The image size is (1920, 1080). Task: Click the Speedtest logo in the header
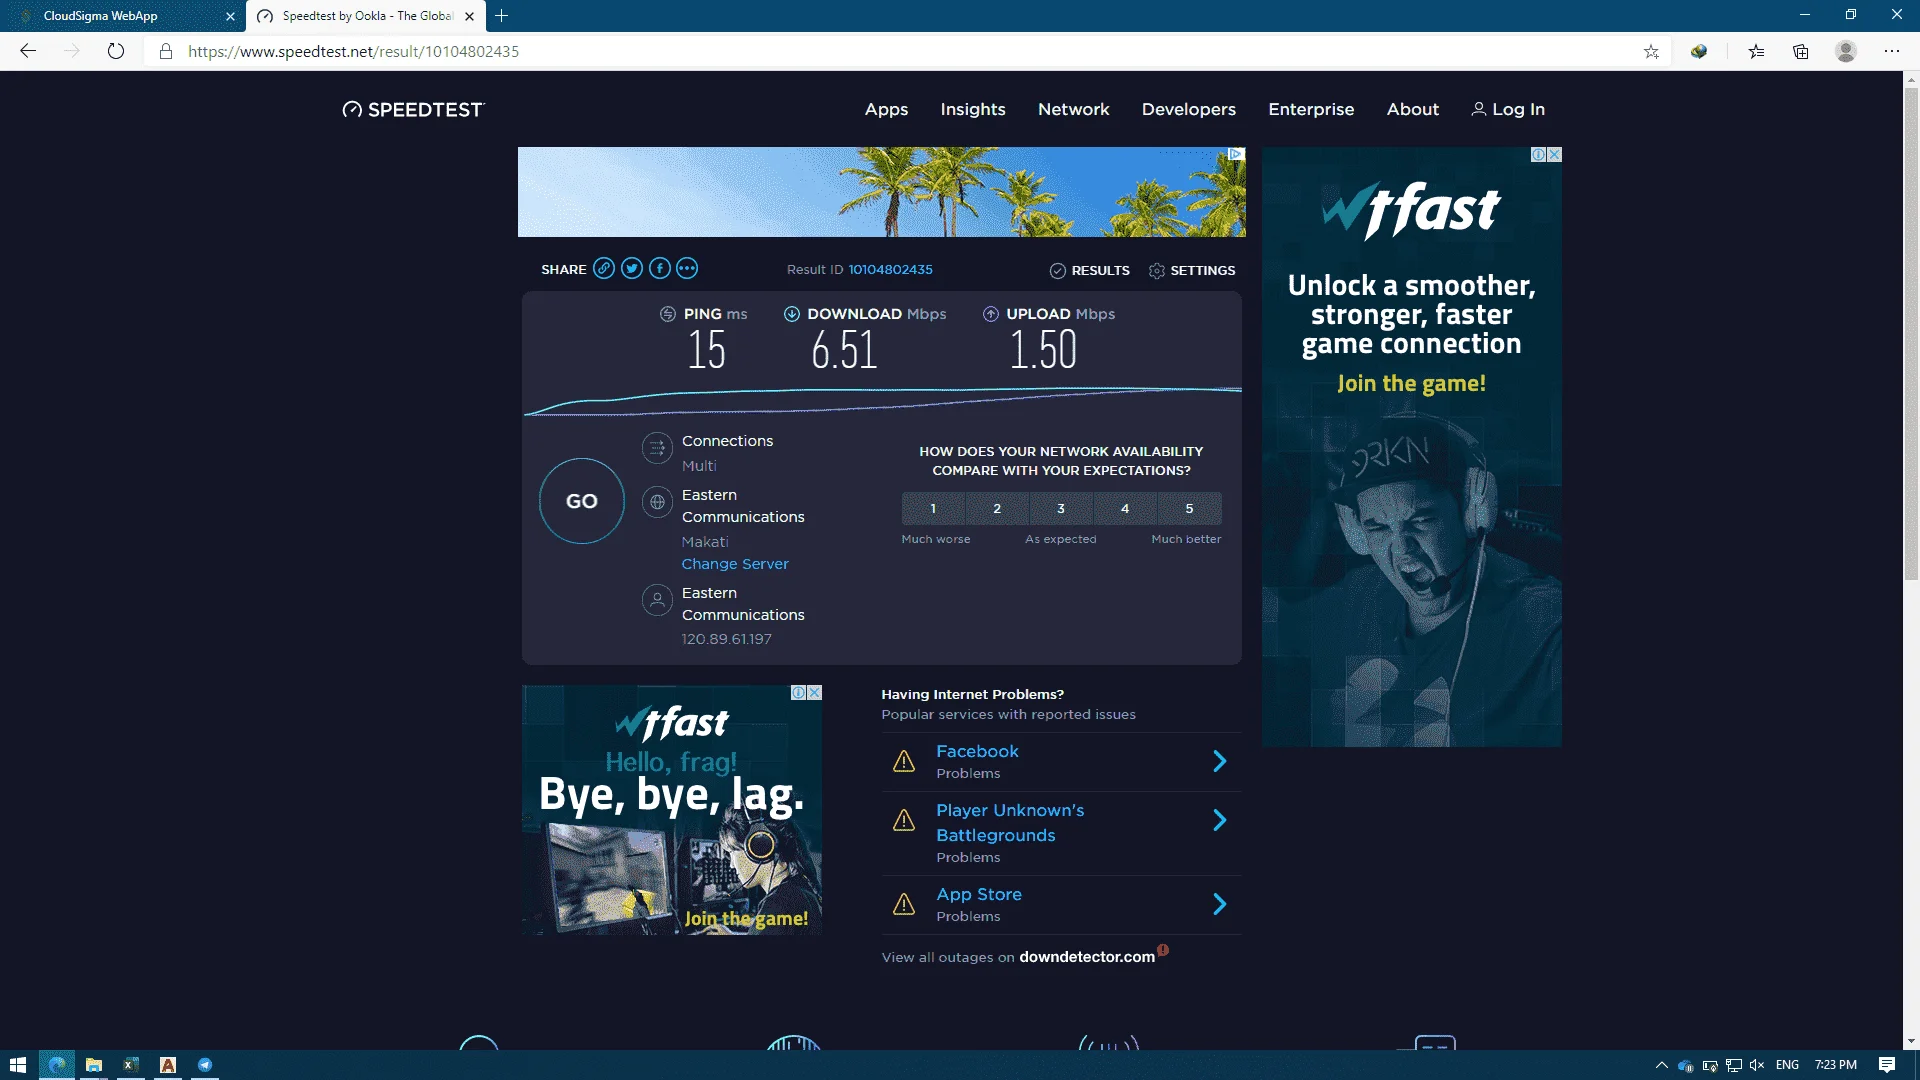(413, 110)
